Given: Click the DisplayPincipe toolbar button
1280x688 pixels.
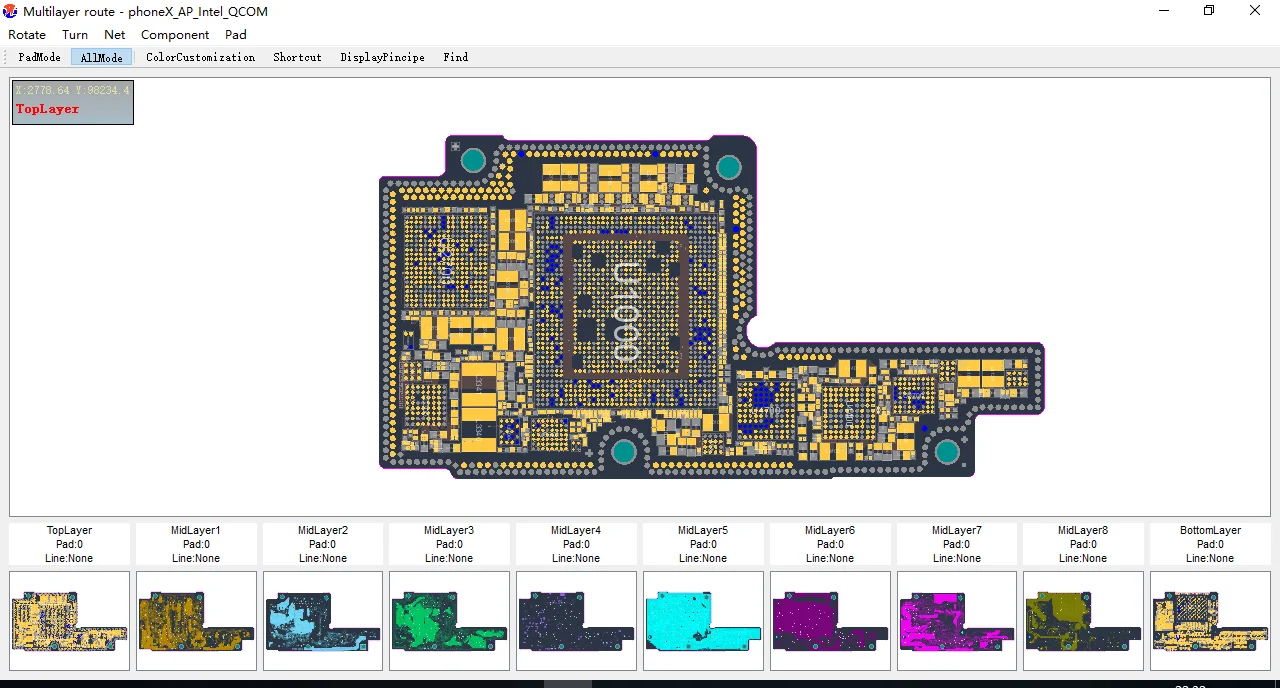Looking at the screenshot, I should click(382, 57).
